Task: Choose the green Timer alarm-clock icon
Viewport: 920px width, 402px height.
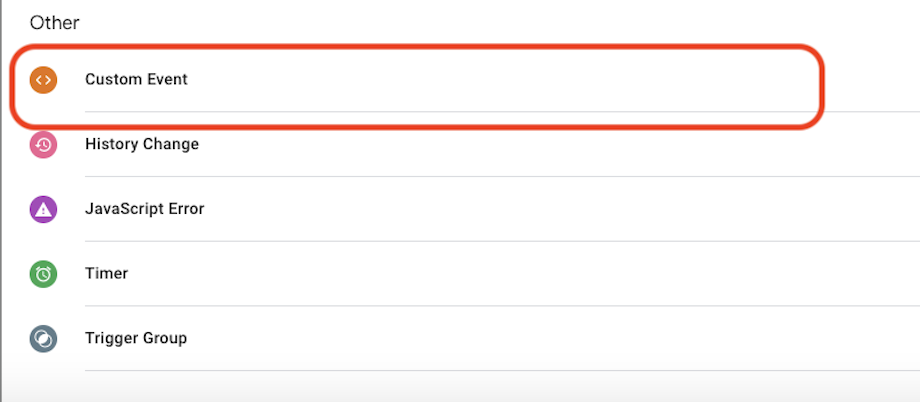Action: [x=43, y=273]
